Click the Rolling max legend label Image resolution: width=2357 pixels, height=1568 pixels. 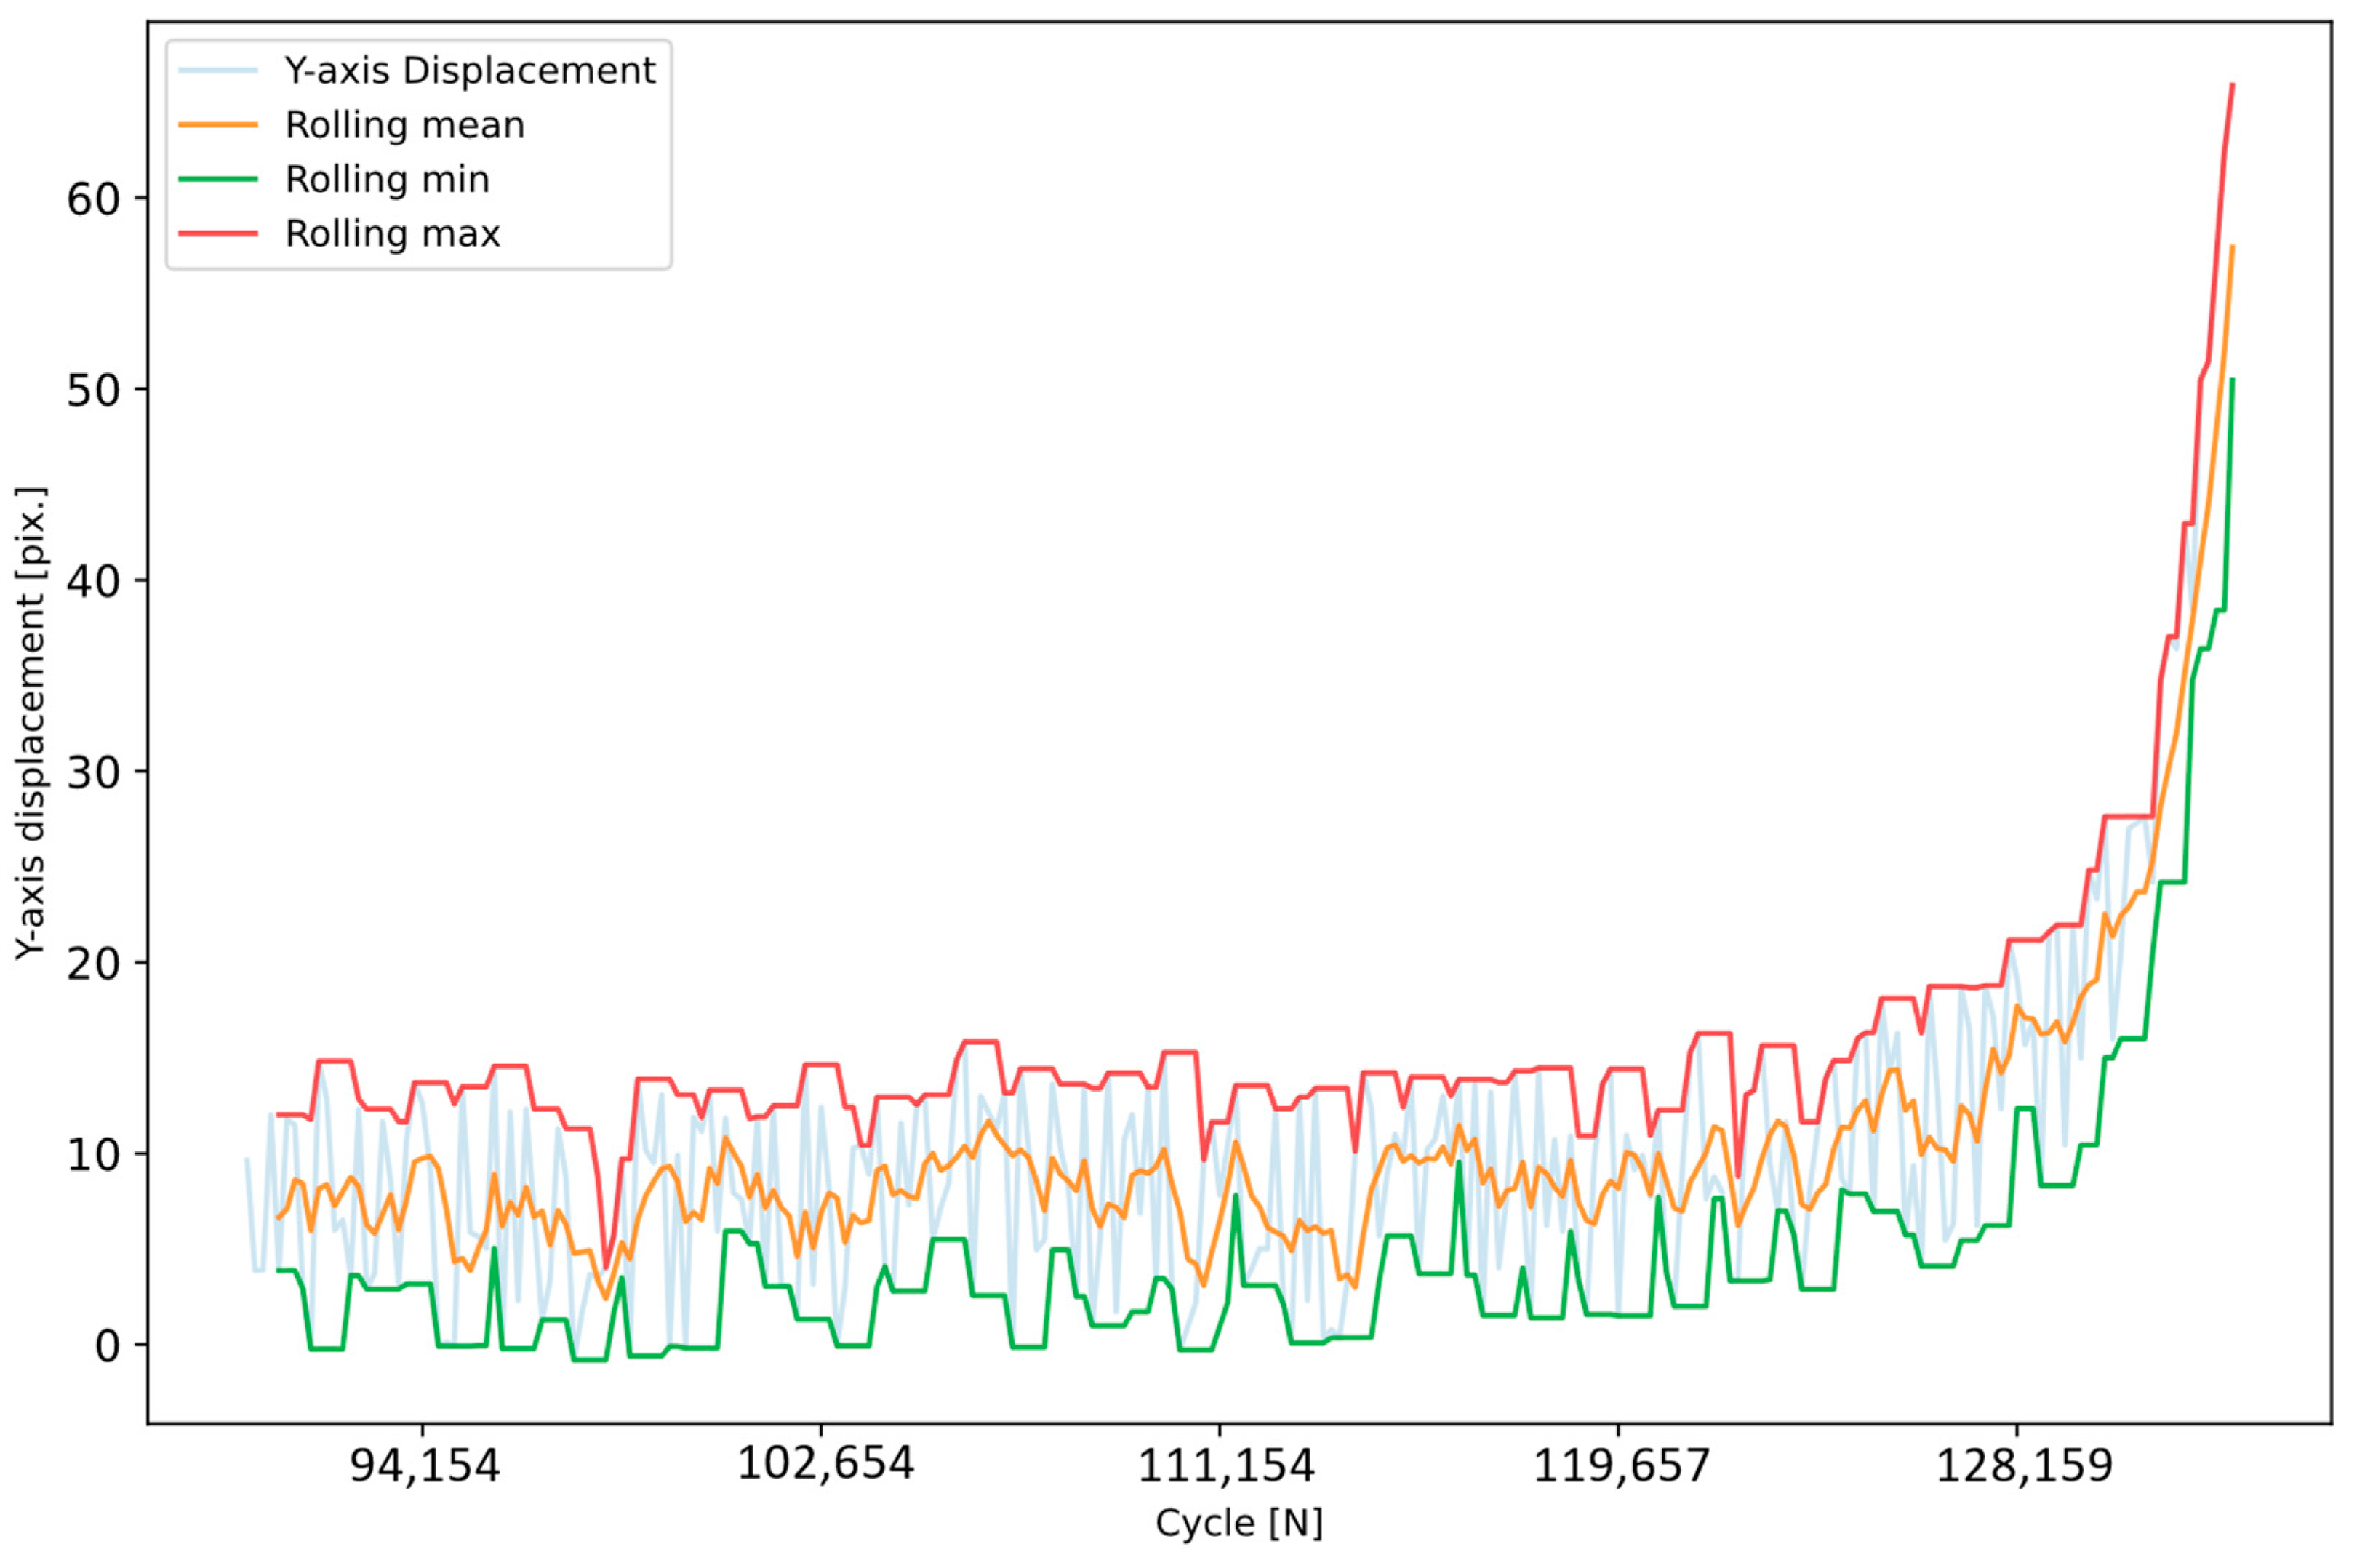point(392,234)
